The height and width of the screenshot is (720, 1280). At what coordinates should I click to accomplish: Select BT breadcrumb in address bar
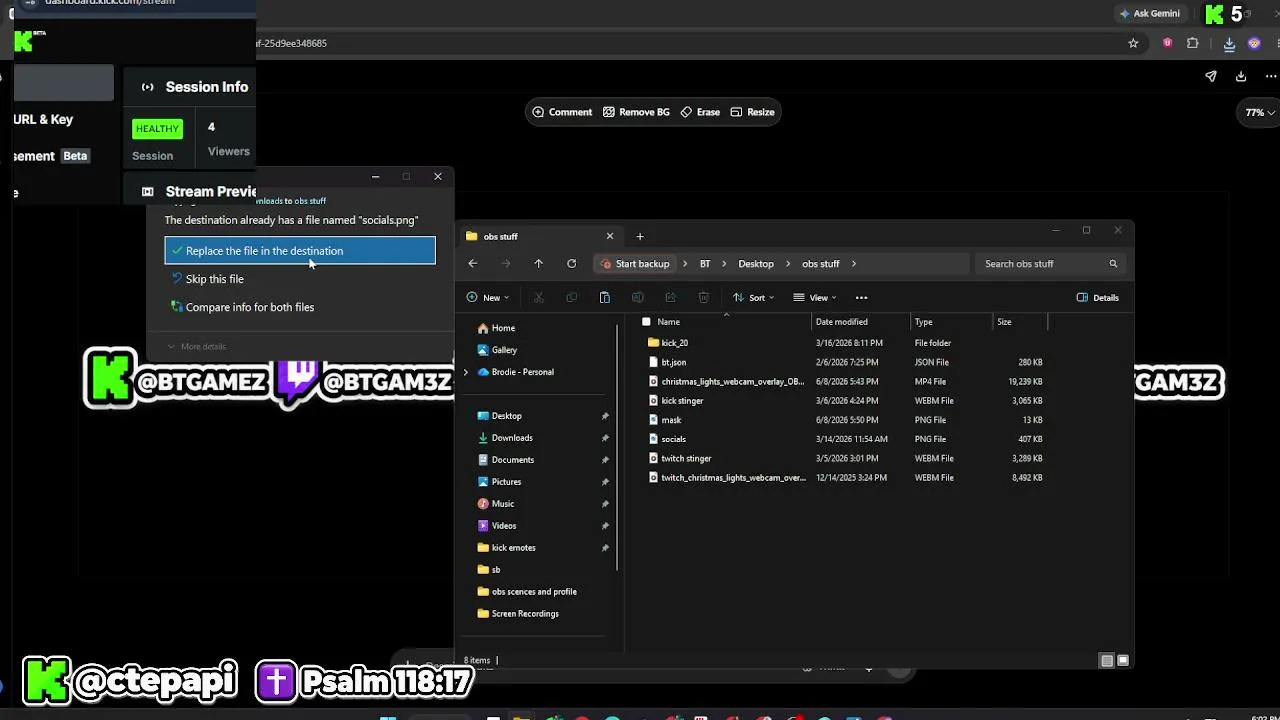[705, 264]
